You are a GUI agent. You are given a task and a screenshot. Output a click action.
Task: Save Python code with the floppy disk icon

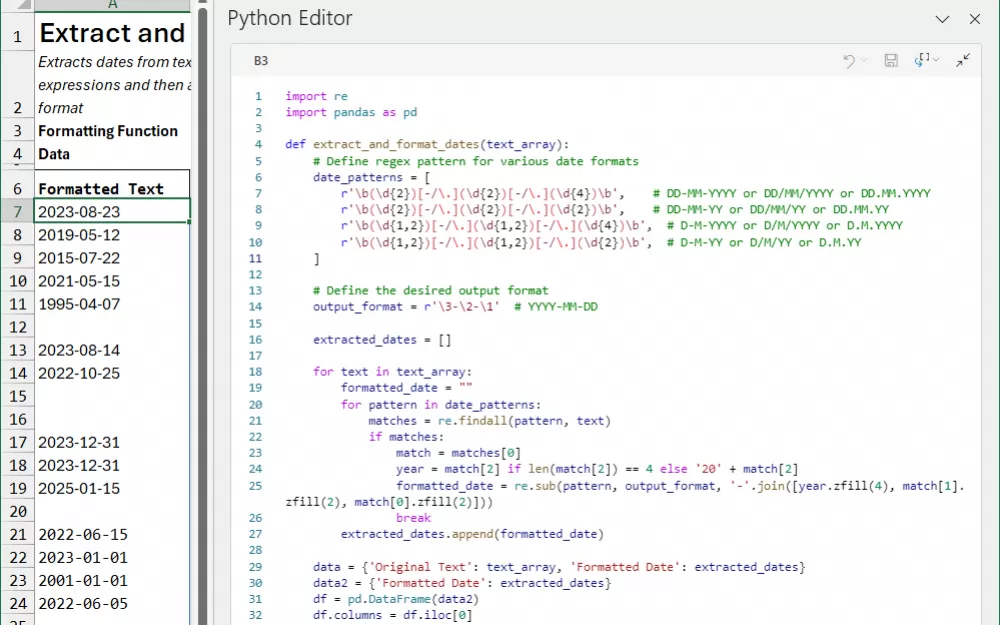point(891,61)
